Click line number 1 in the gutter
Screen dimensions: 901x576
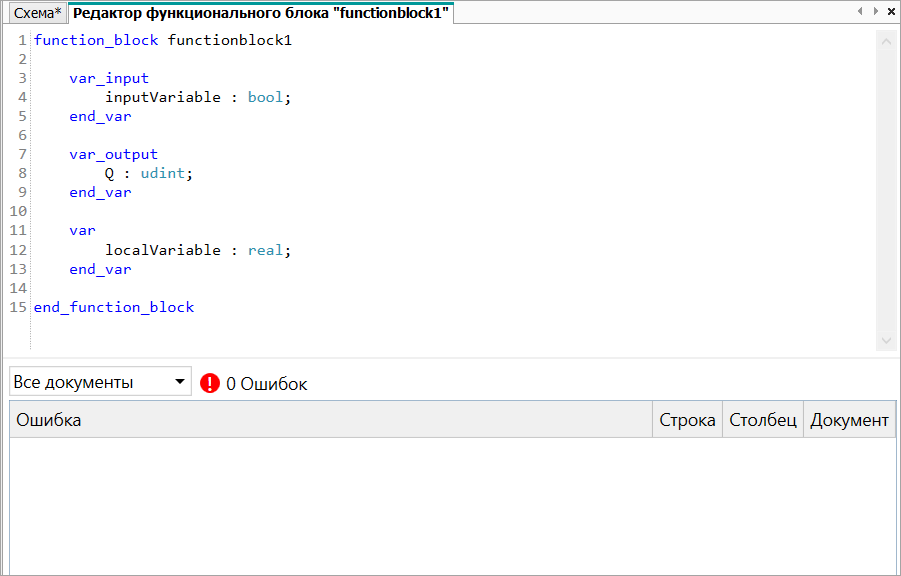point(22,41)
